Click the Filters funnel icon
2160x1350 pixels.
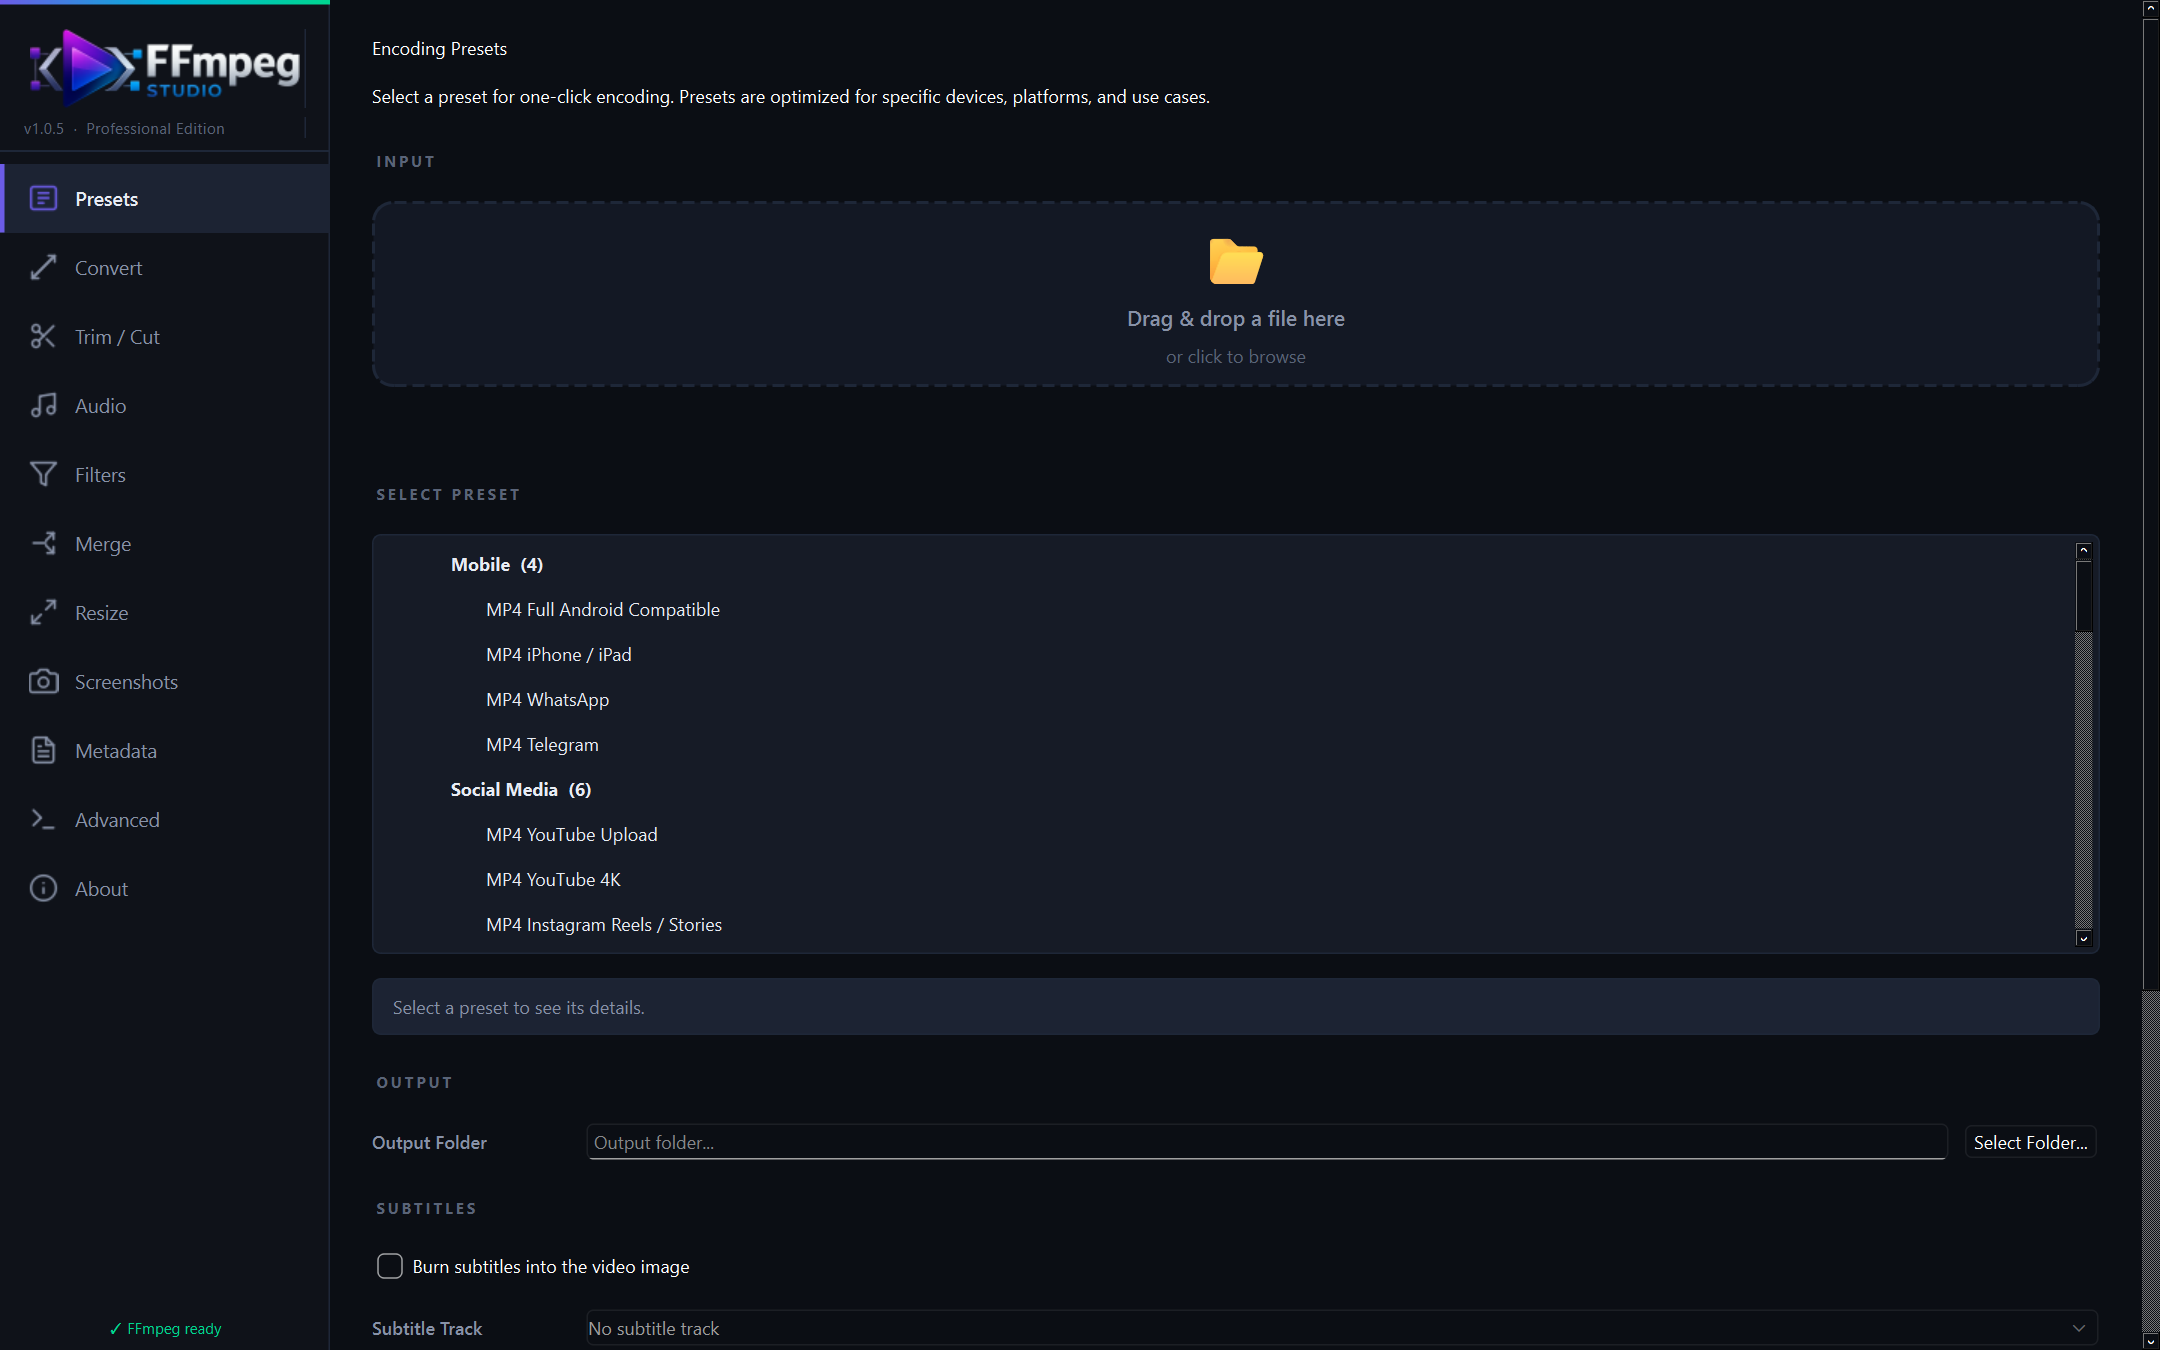click(x=43, y=474)
